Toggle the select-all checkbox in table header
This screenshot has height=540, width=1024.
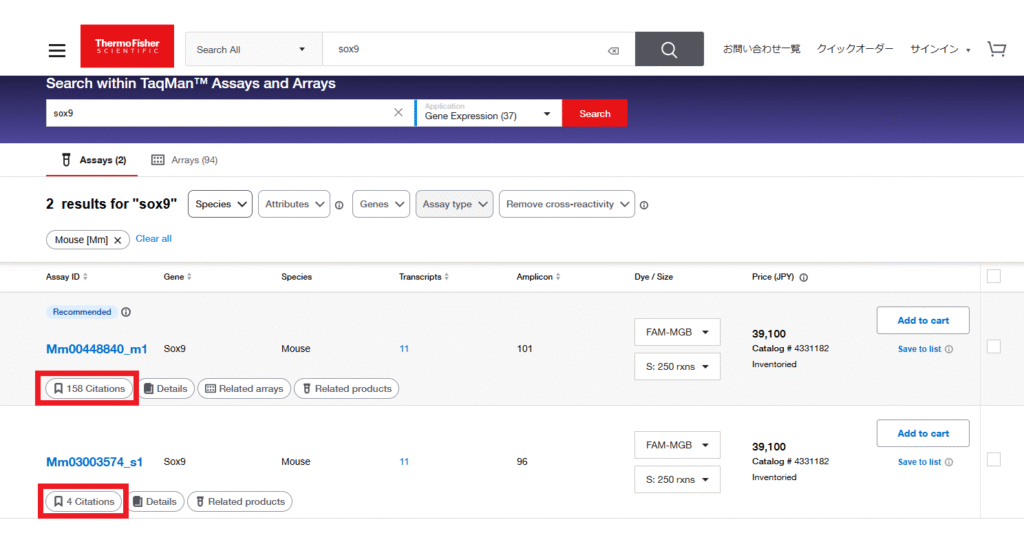[x=993, y=276]
